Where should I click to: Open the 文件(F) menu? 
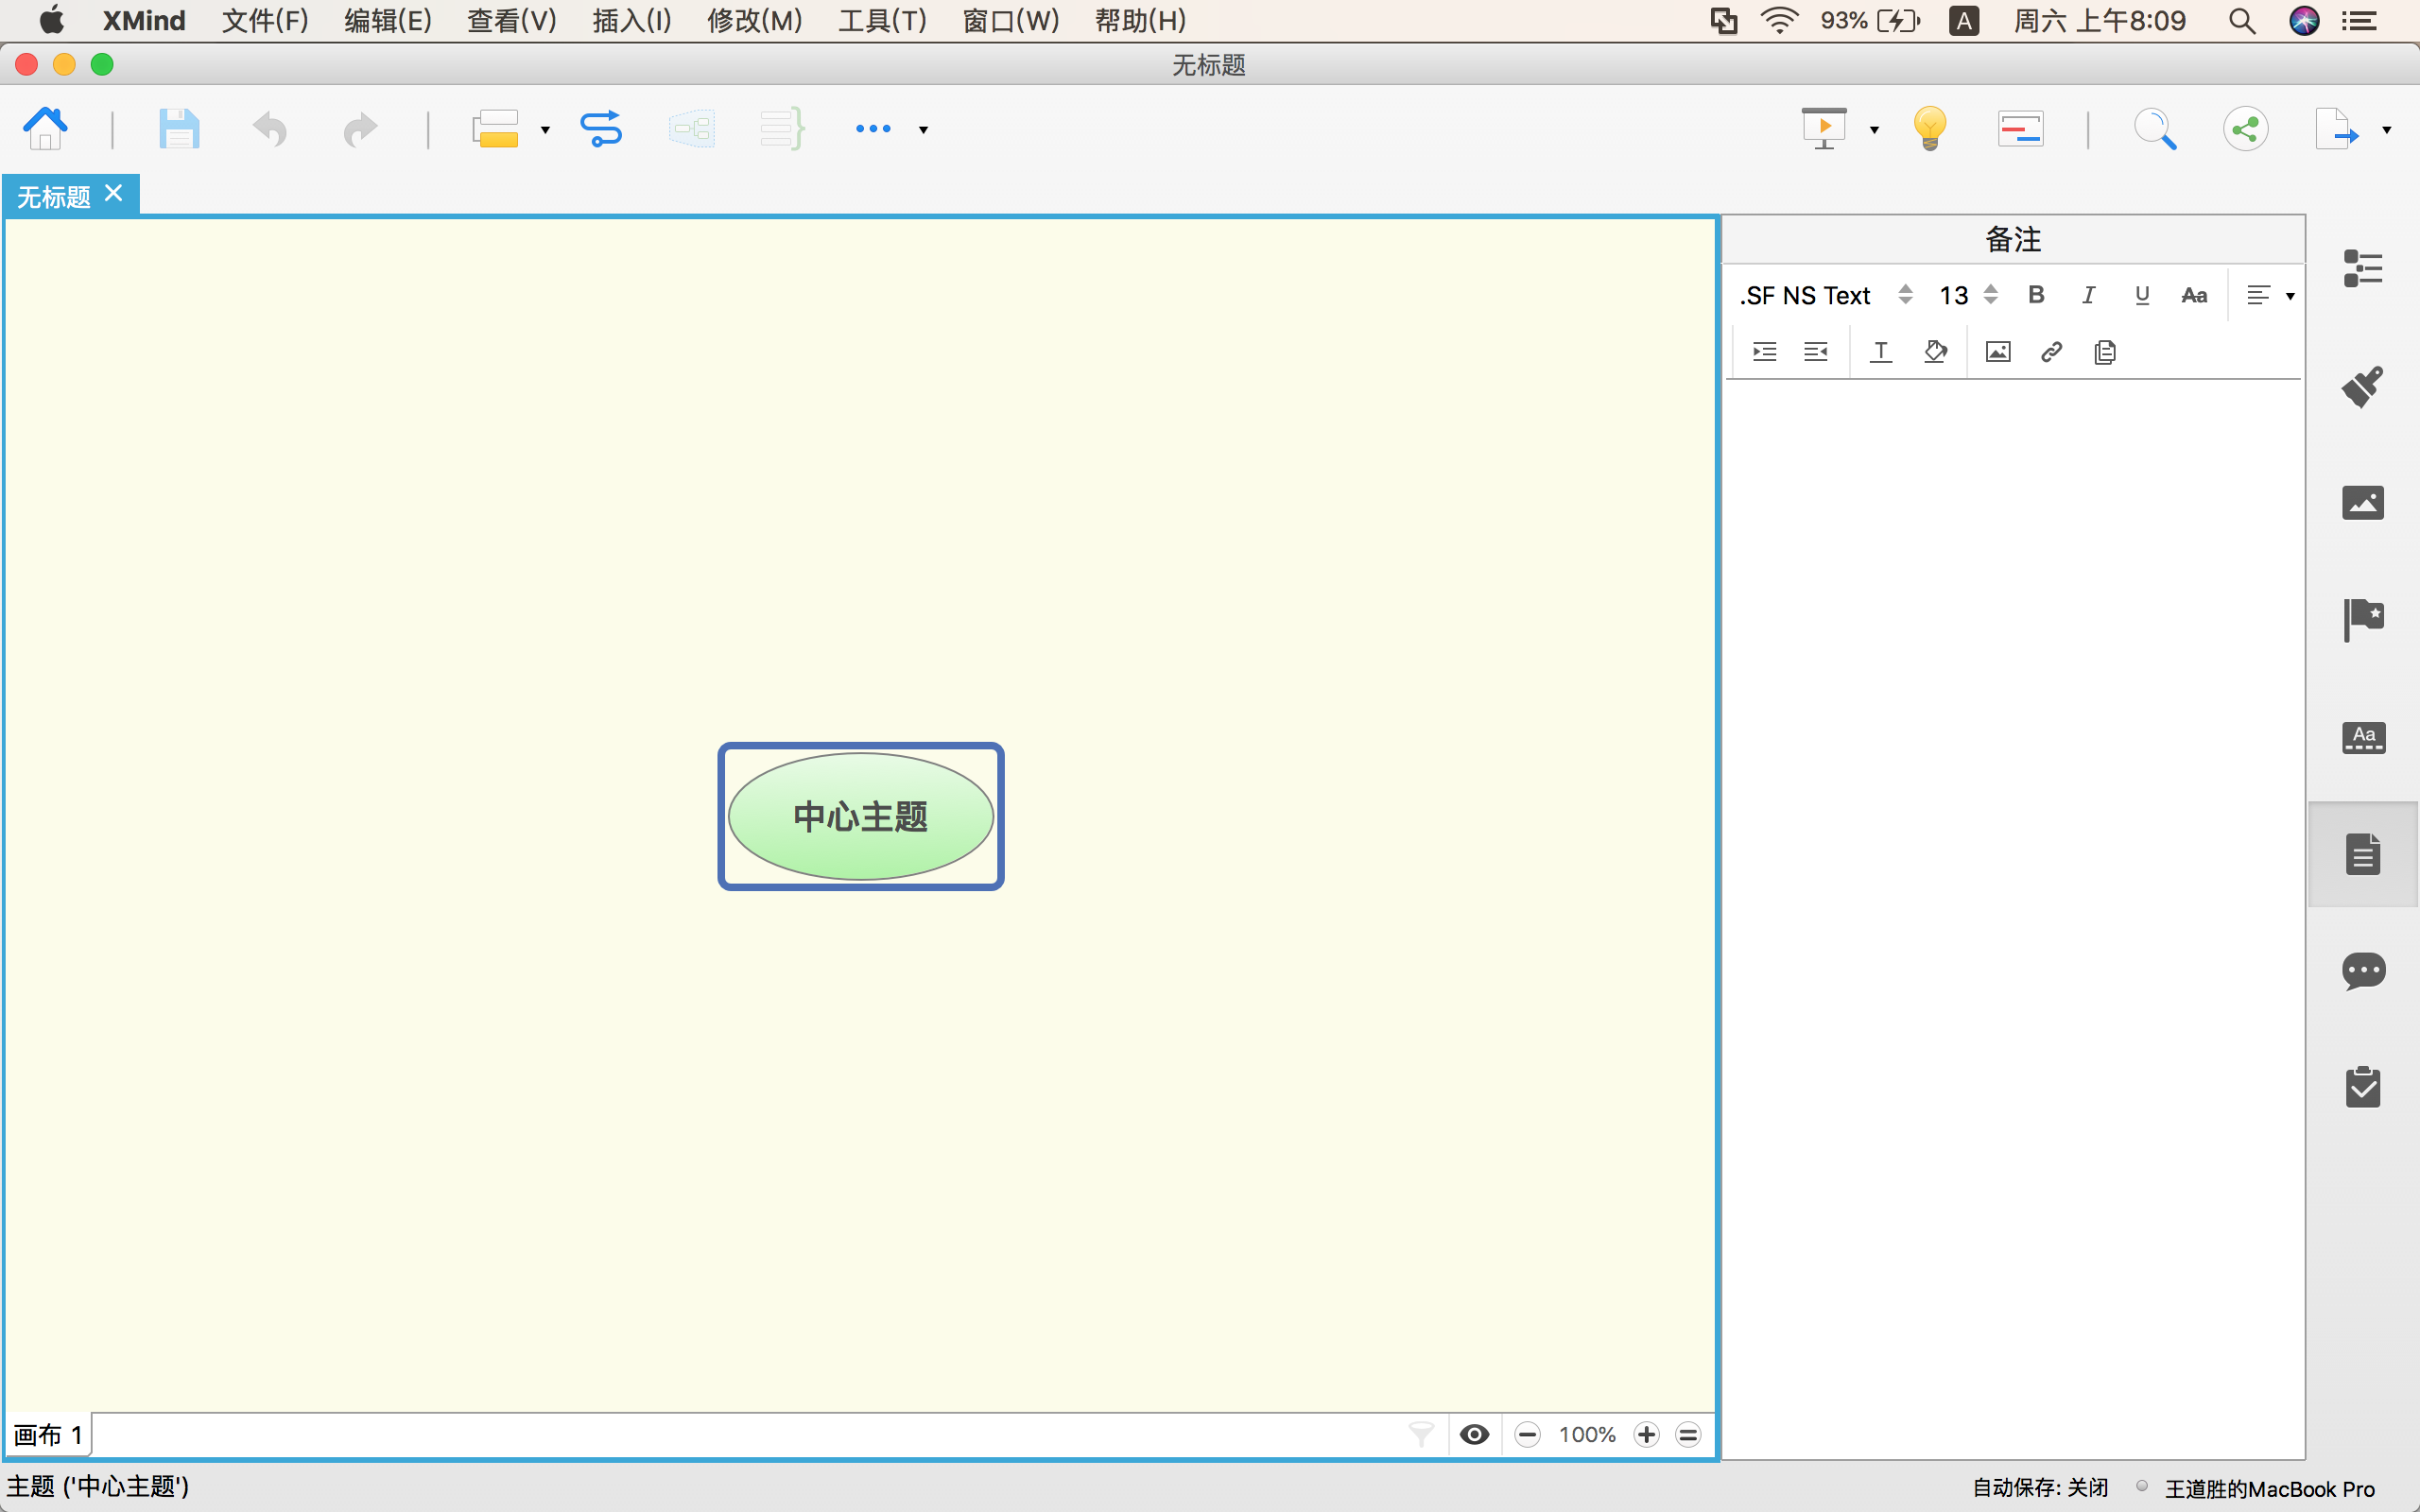click(x=265, y=20)
